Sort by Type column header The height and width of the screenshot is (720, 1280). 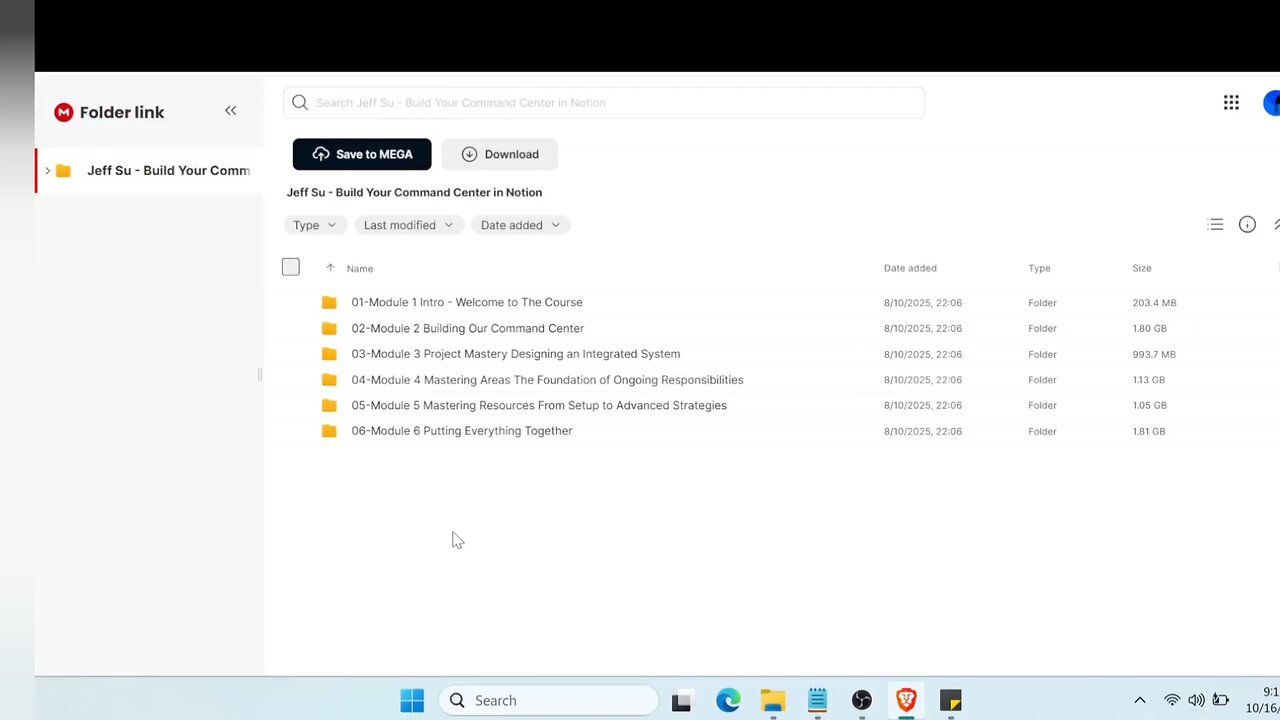1039,268
